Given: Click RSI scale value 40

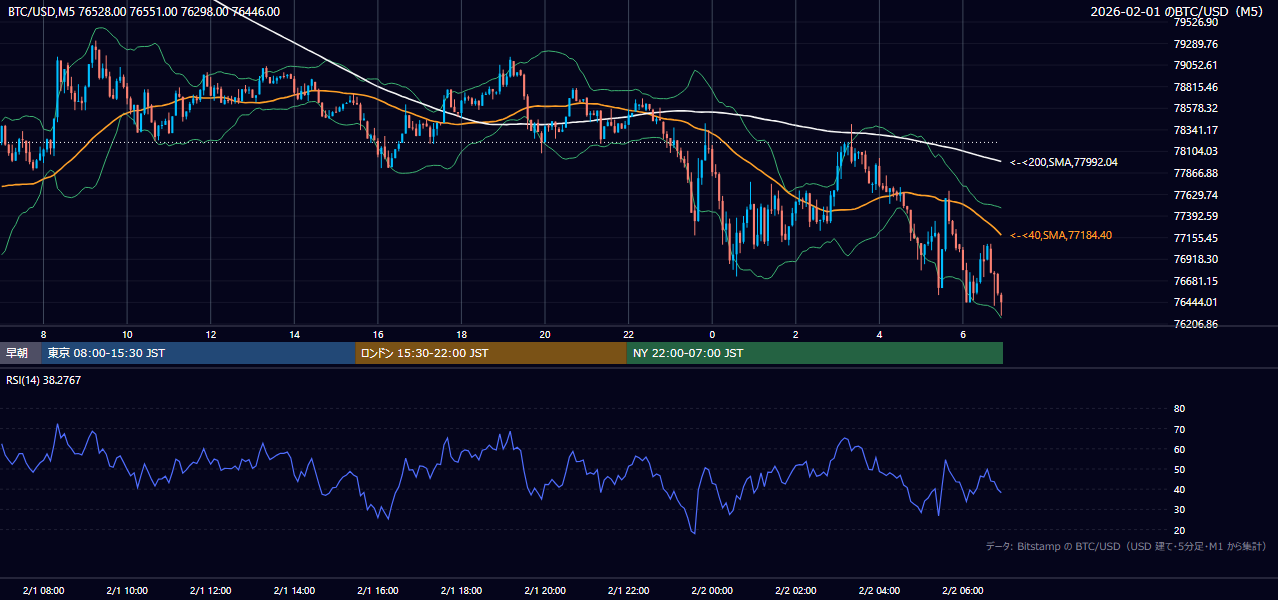Looking at the screenshot, I should (x=1179, y=489).
